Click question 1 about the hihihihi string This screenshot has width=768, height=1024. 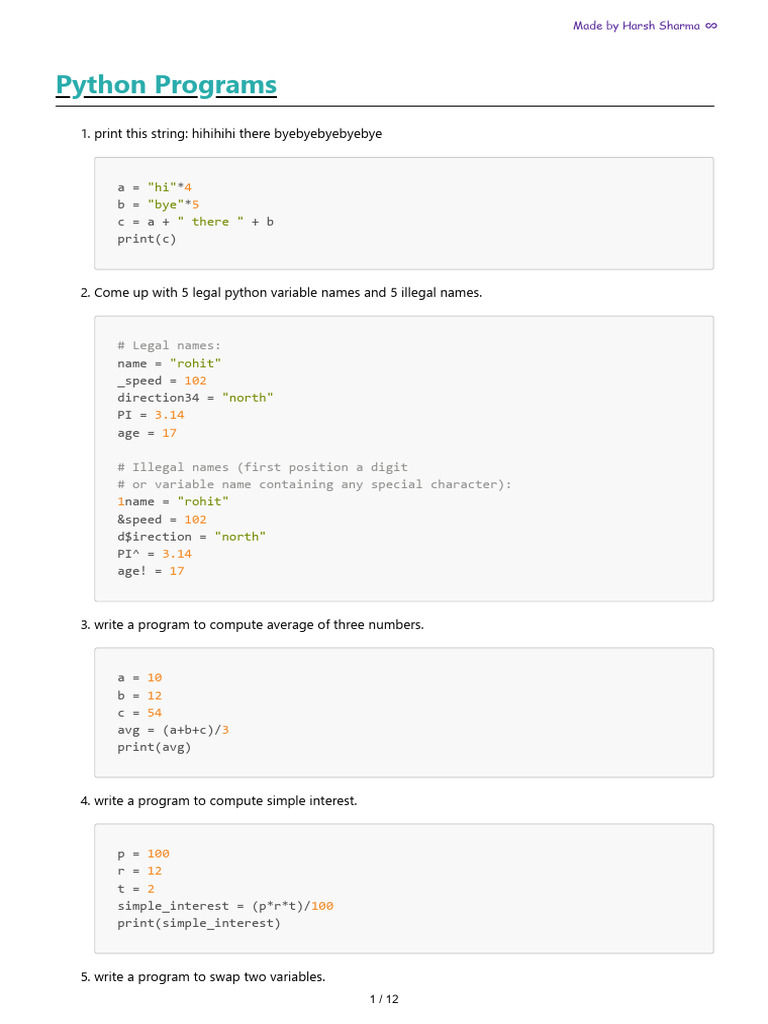[238, 133]
